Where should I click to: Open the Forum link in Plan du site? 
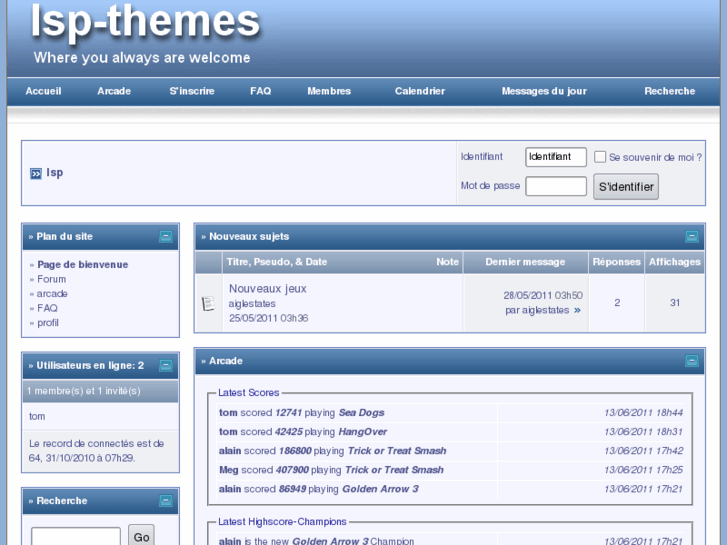pyautogui.click(x=51, y=279)
